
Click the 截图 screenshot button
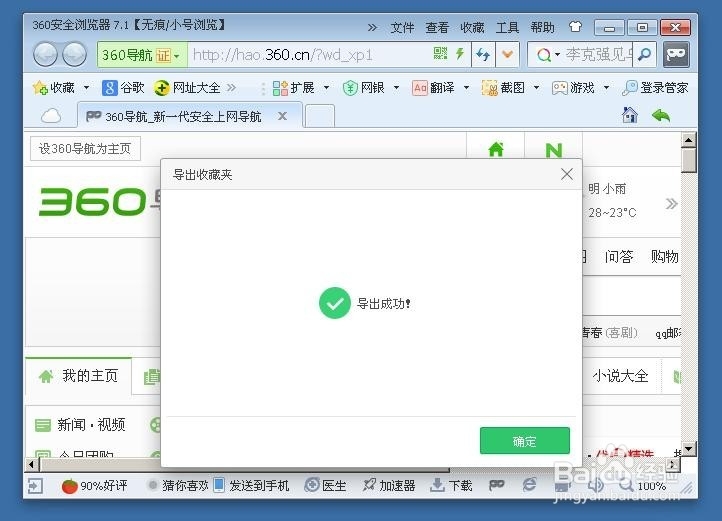[503, 88]
